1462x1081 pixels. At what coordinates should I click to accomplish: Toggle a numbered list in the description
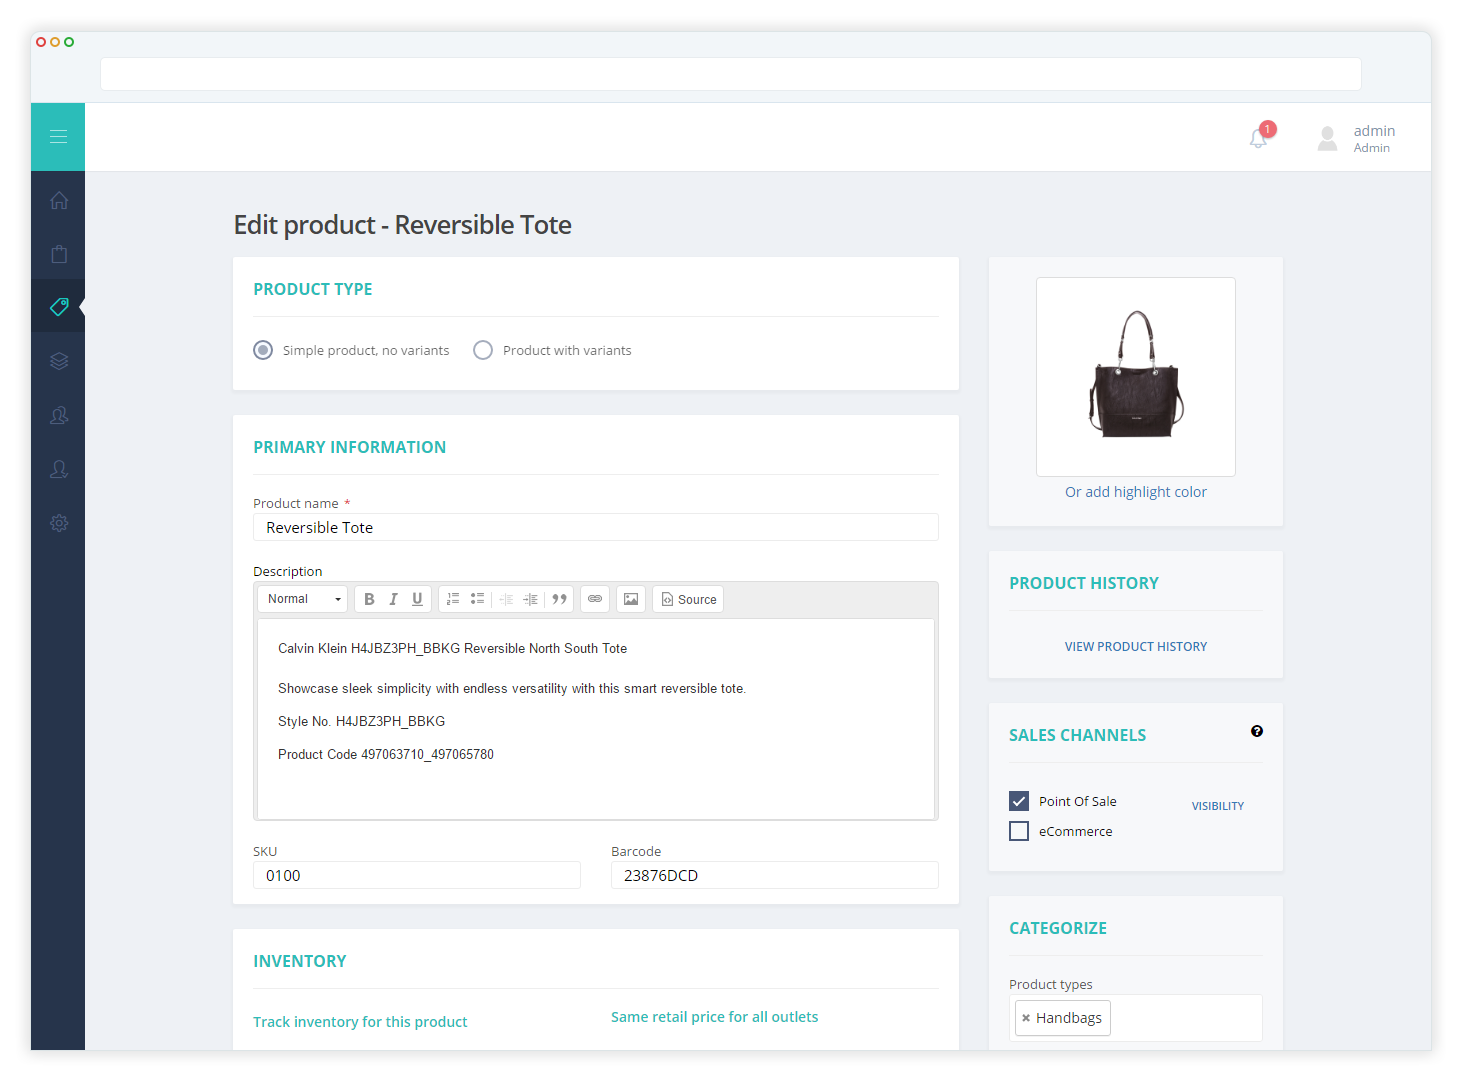(453, 598)
